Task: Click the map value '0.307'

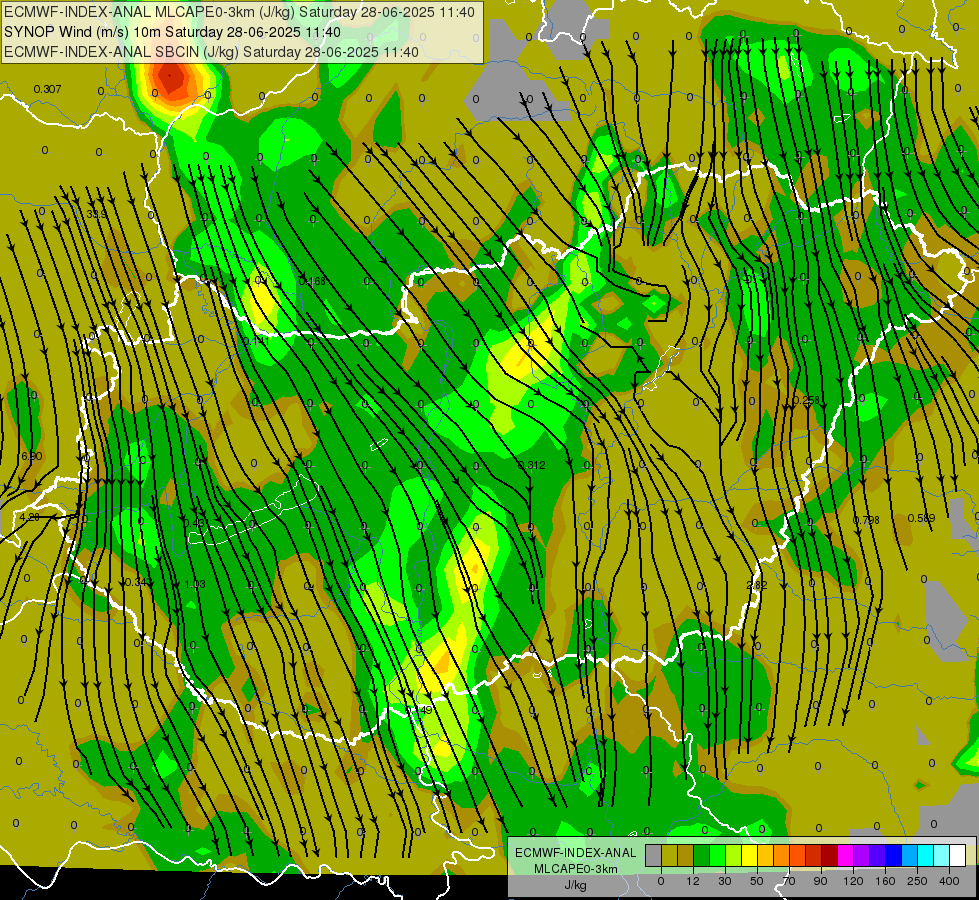Action: coord(47,89)
